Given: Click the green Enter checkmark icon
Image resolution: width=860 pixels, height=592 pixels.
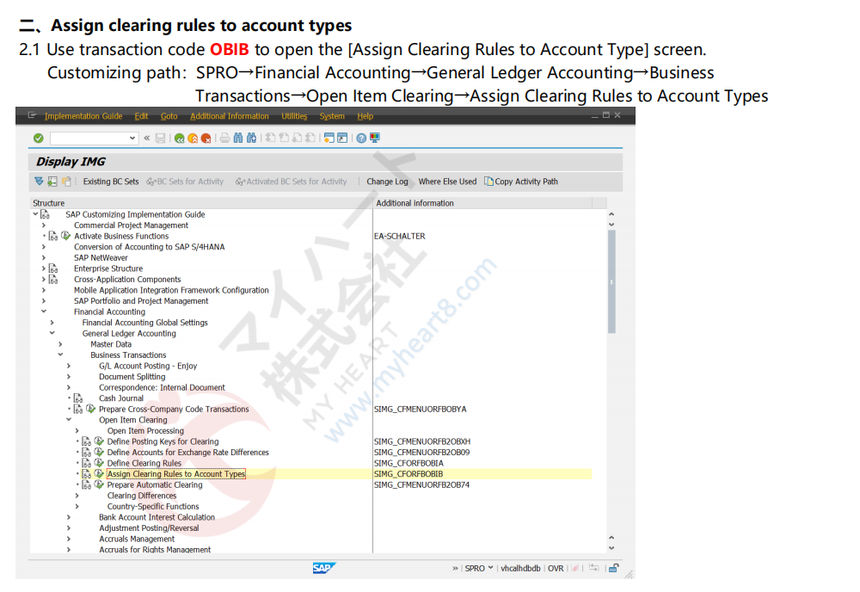Looking at the screenshot, I should click(x=38, y=138).
